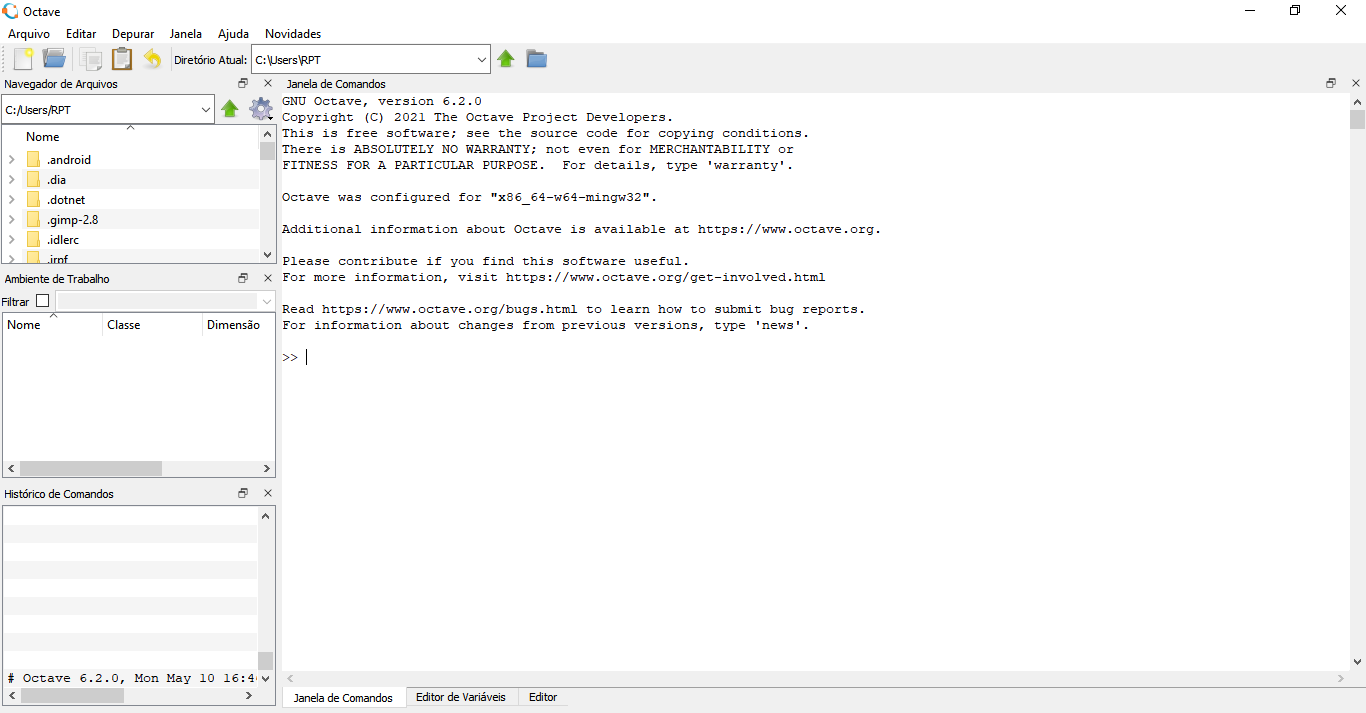Expand the .android folder tree
This screenshot has height=713, width=1366.
click(x=11, y=159)
